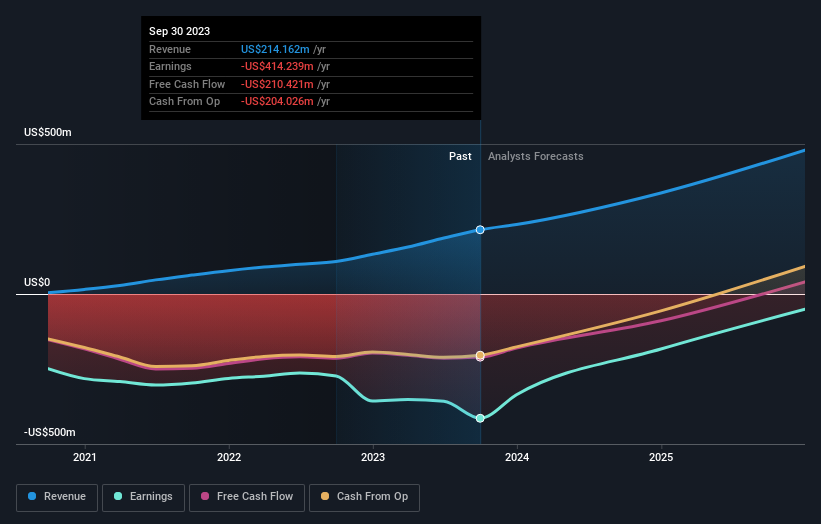This screenshot has width=821, height=524.
Task: Click the Sep 30 2023 tooltip date
Action: [x=180, y=31]
